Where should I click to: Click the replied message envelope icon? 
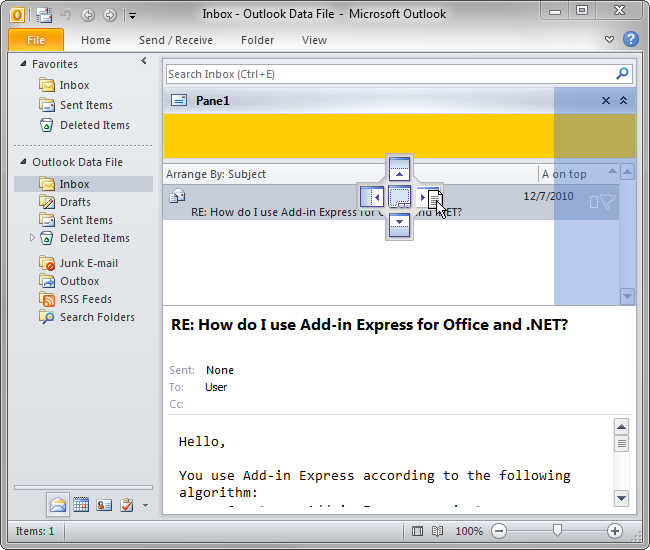(177, 195)
